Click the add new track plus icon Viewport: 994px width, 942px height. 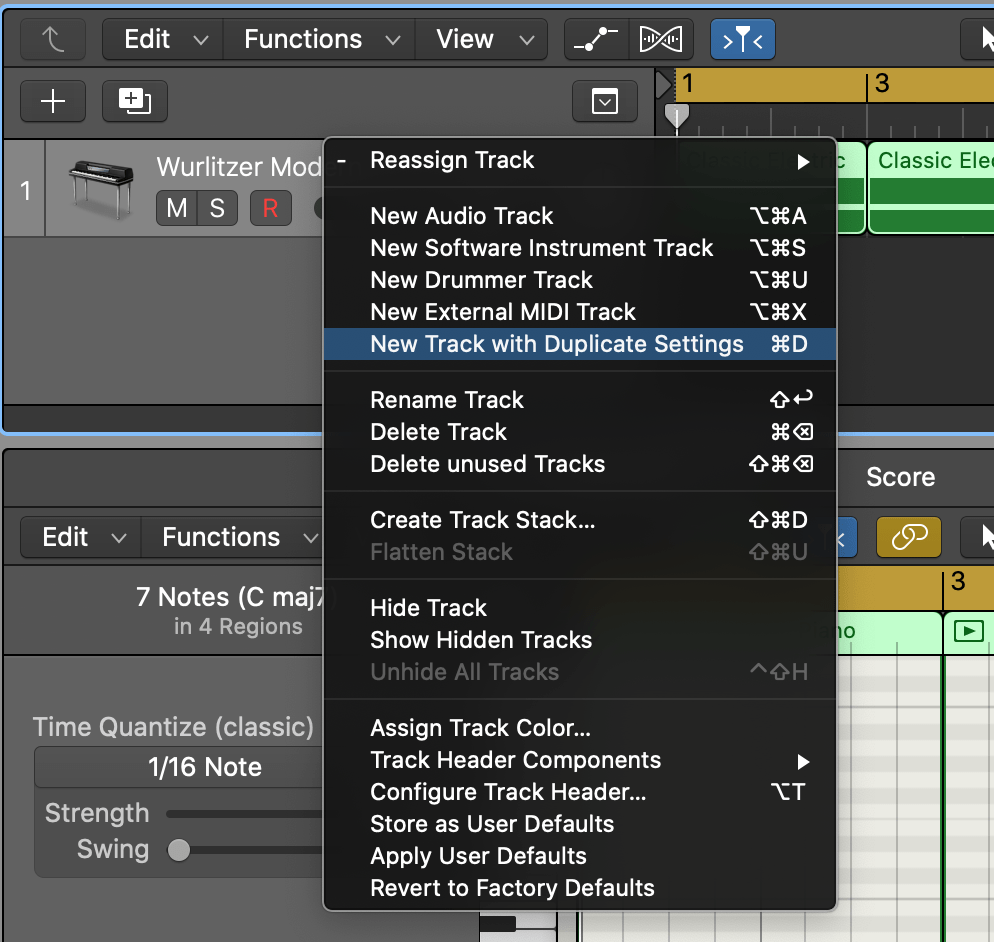pyautogui.click(x=52, y=101)
